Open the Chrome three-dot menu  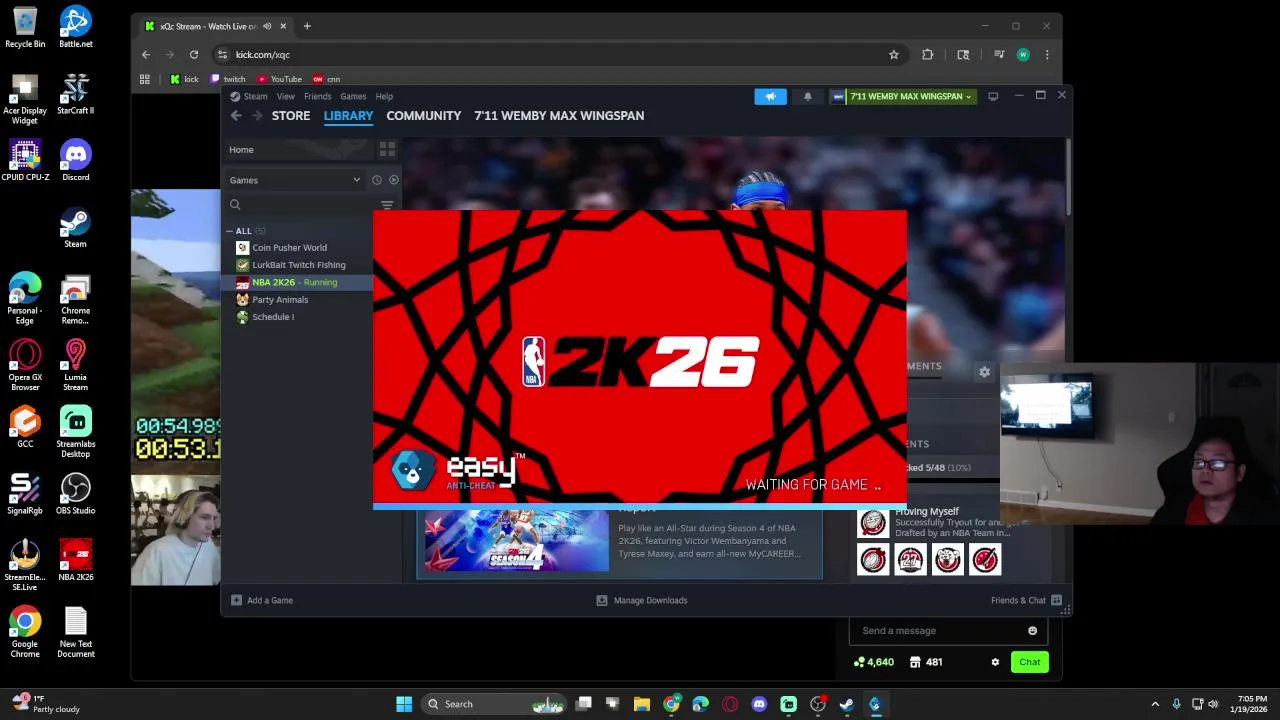(x=1047, y=55)
